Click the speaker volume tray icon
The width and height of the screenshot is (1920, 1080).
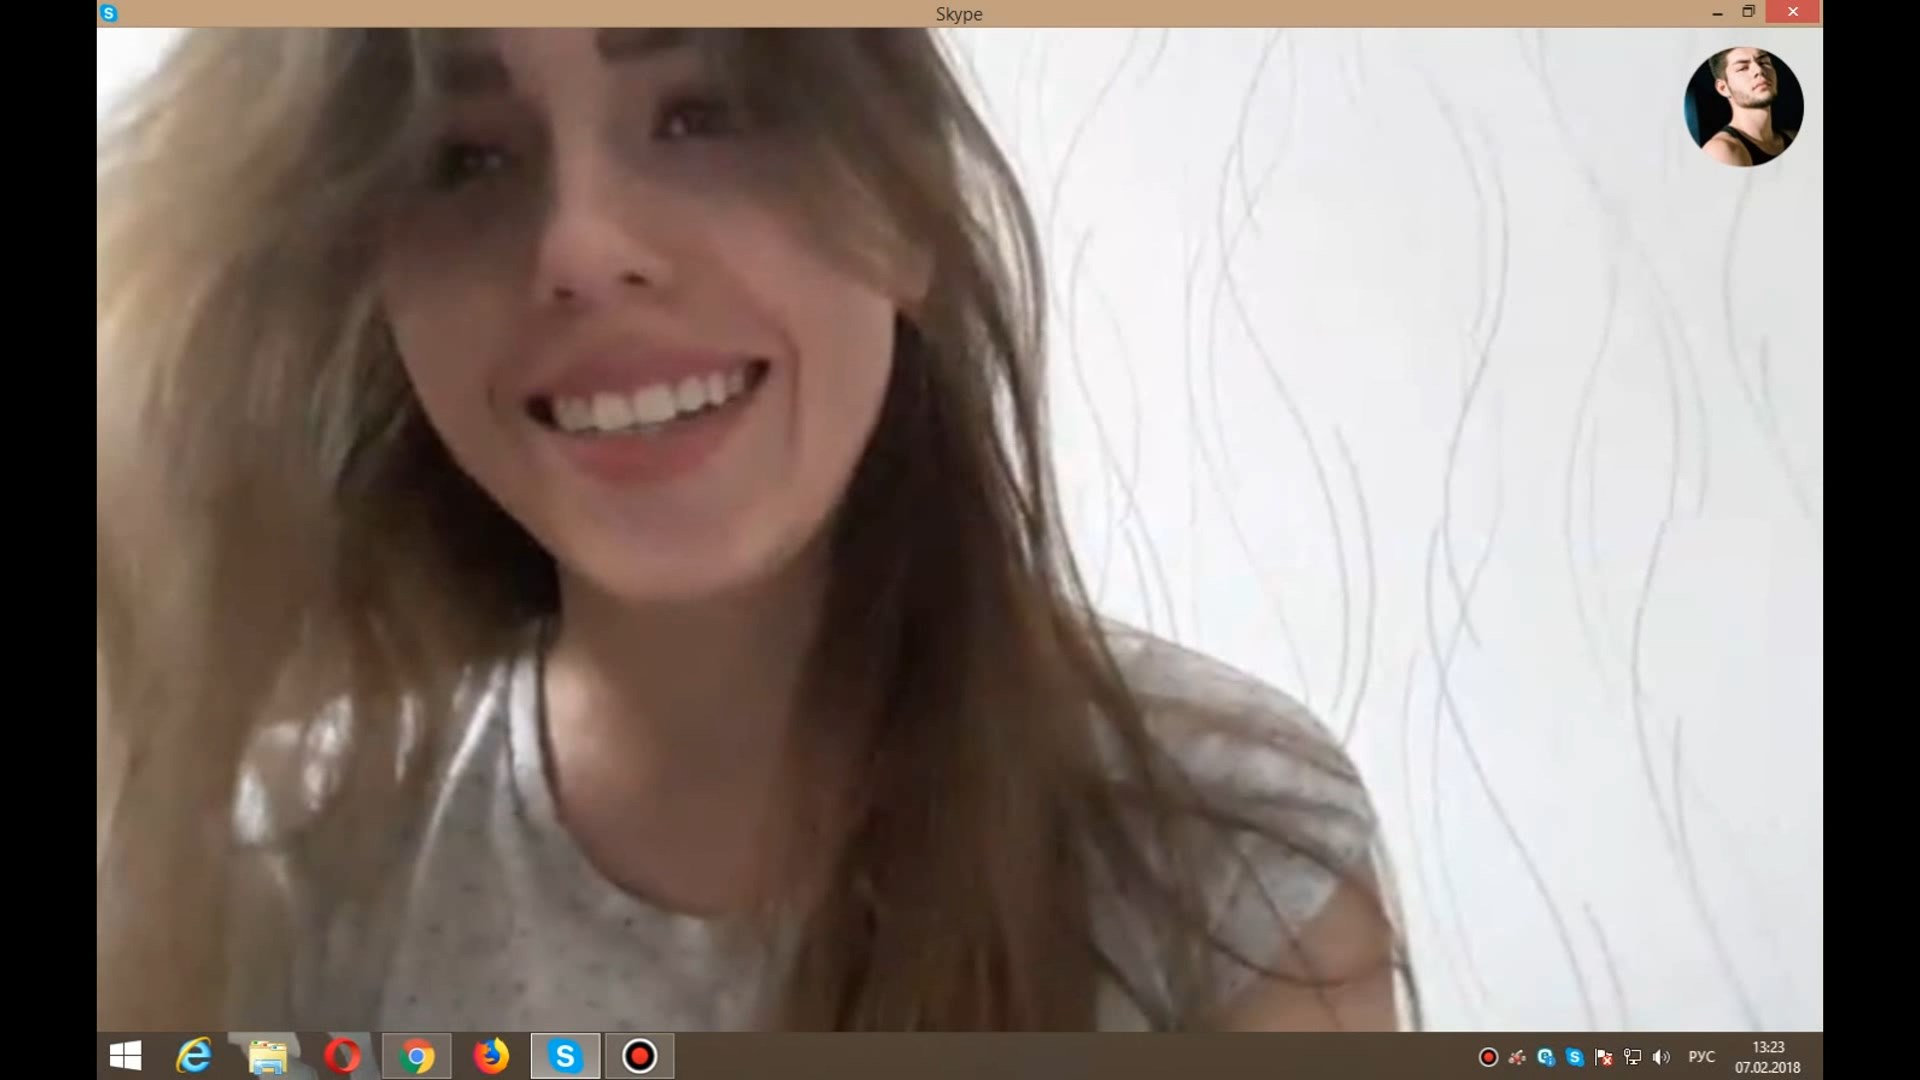tap(1662, 1057)
